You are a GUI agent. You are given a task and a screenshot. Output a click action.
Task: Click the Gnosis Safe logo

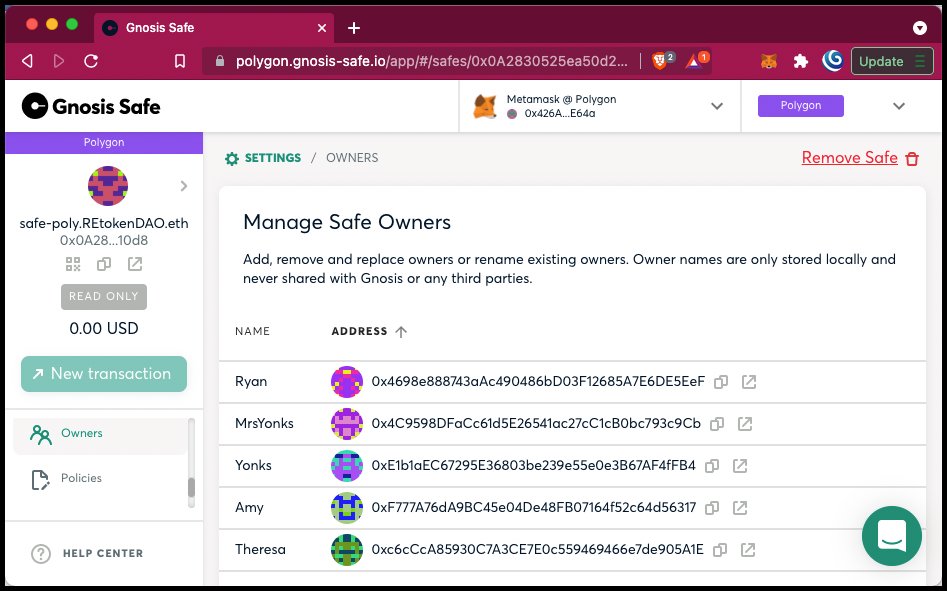pyautogui.click(x=91, y=106)
